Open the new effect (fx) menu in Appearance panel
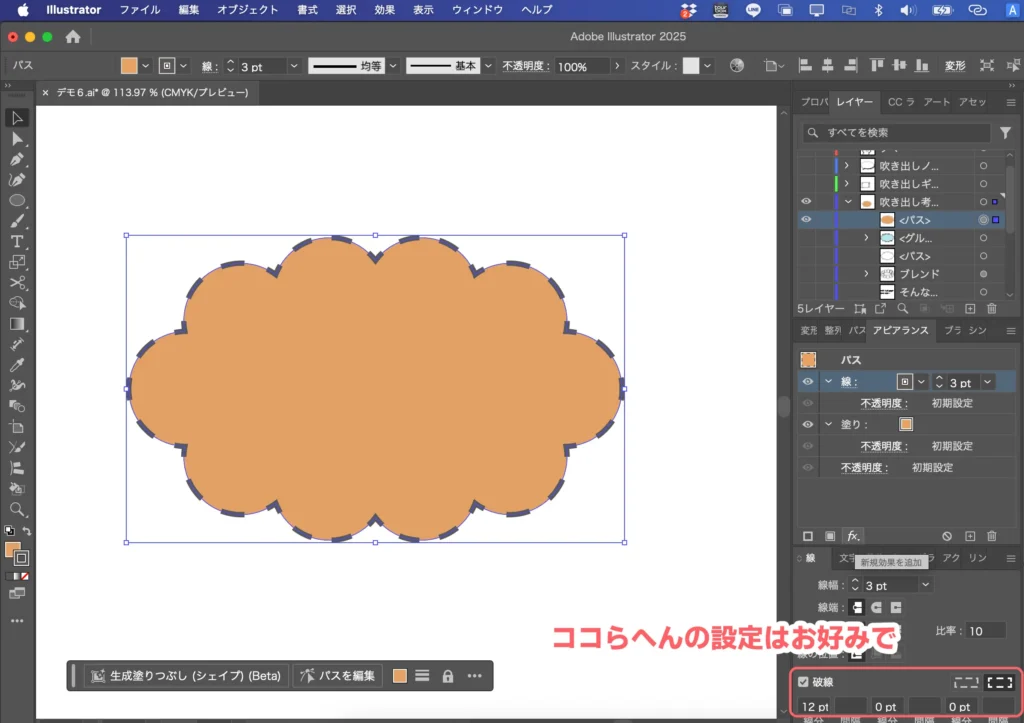 [x=853, y=536]
